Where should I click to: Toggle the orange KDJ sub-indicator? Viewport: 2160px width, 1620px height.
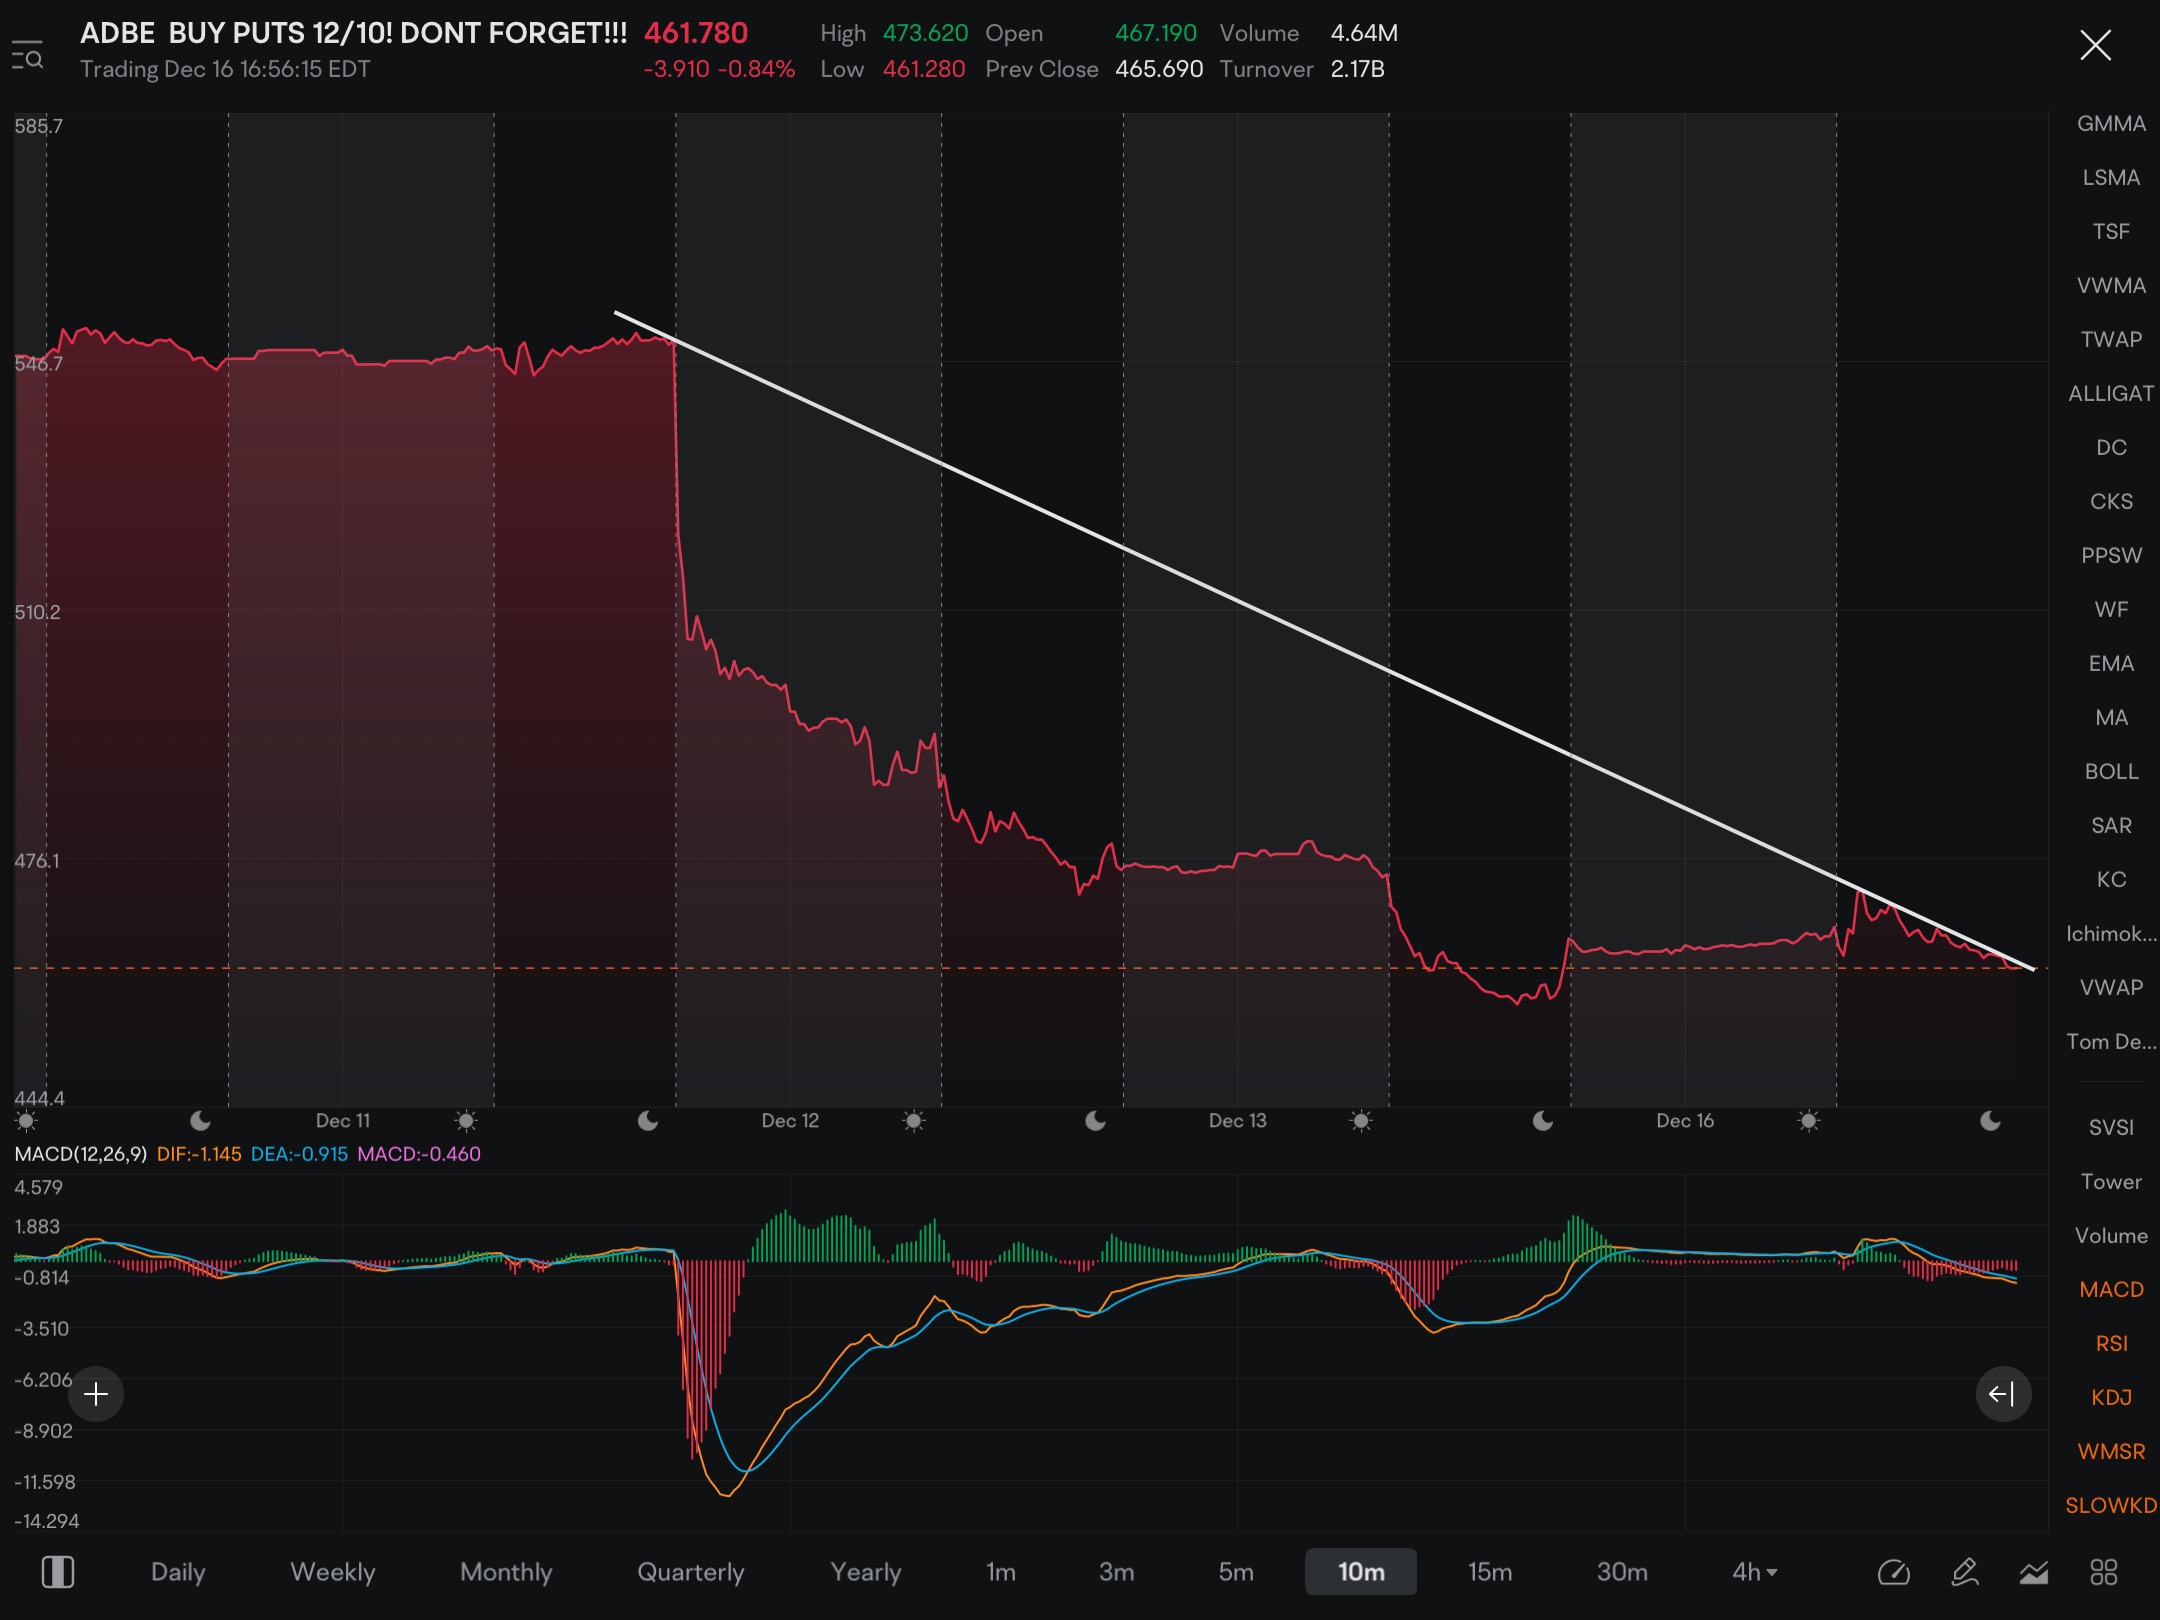[2111, 1398]
